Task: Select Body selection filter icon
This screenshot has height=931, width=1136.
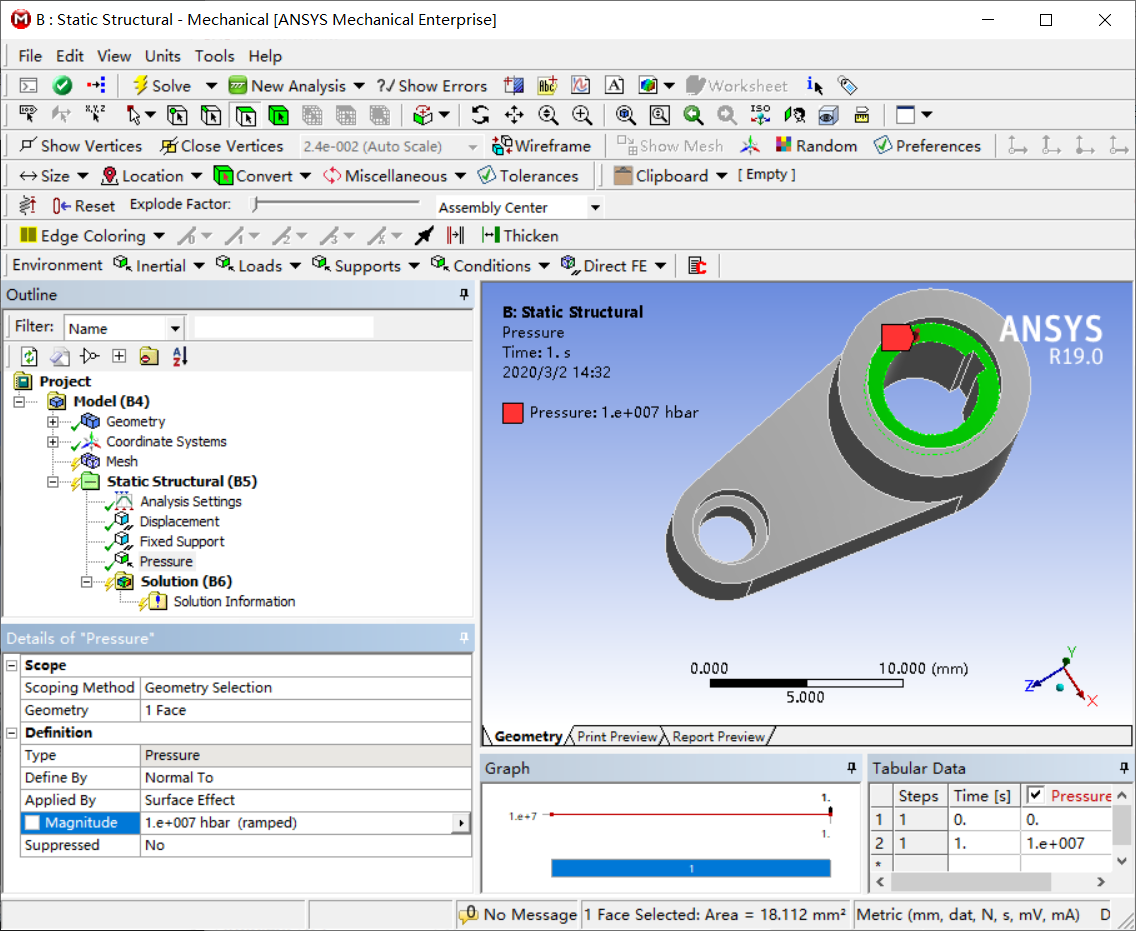Action: coord(279,115)
